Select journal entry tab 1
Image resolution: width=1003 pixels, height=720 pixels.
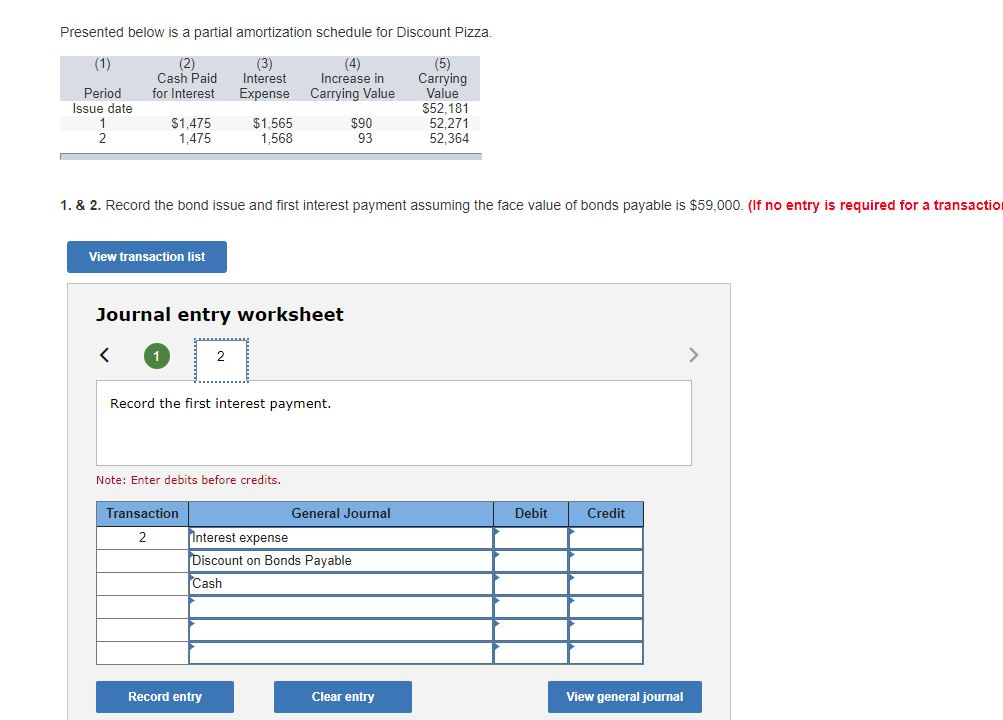(156, 355)
